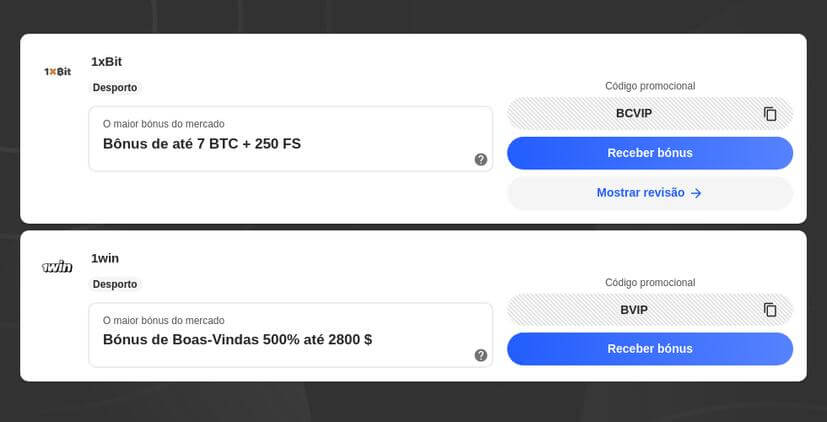Click Boas-Vindas 500% bonus text
Image resolution: width=827 pixels, height=422 pixels.
(x=237, y=340)
